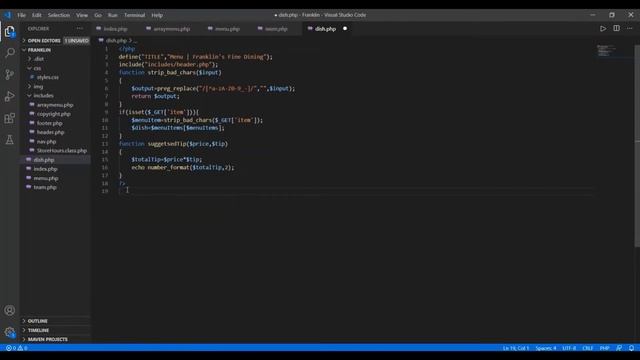Open the View menu
This screenshot has width=640, height=360.
[x=82, y=15]
